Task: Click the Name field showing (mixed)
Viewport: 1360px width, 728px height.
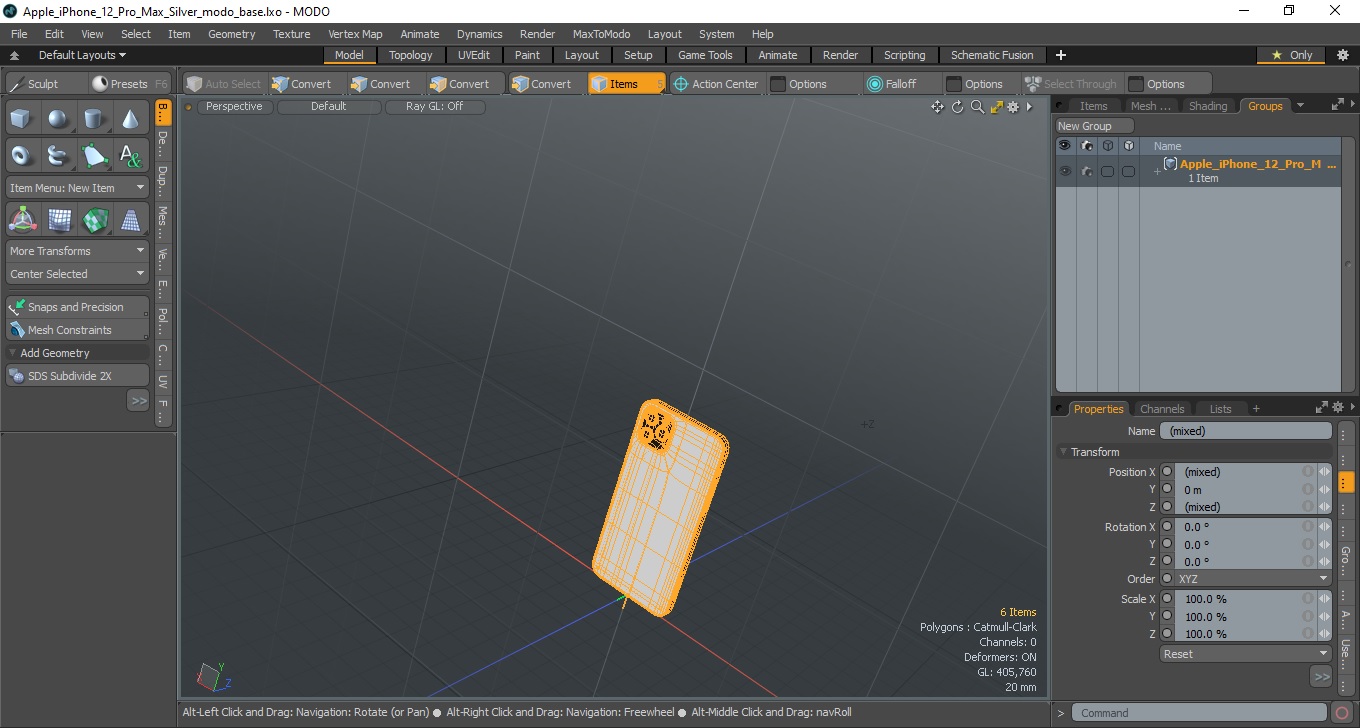Action: (x=1246, y=431)
